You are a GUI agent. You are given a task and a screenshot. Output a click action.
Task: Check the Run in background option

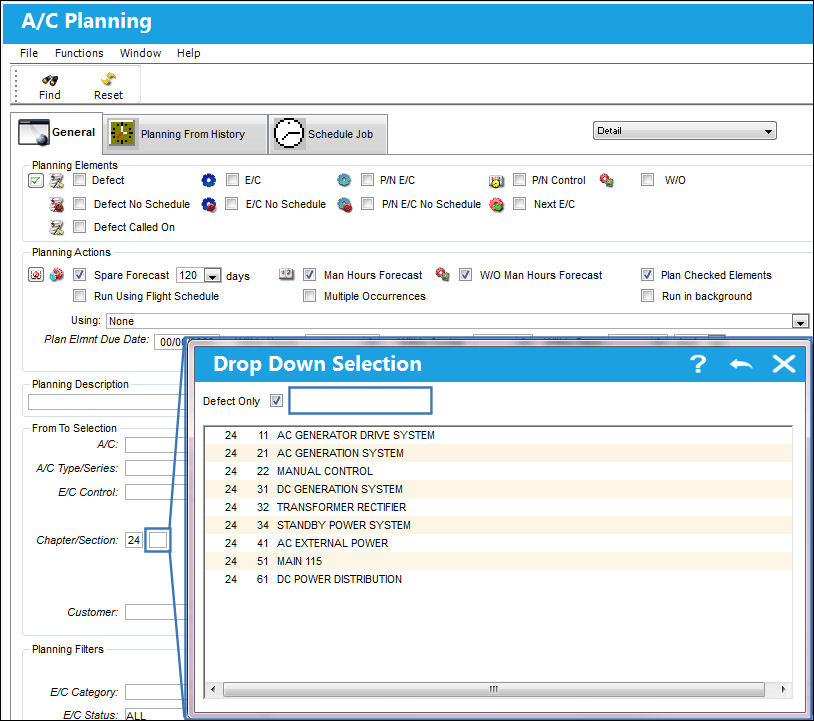[647, 296]
